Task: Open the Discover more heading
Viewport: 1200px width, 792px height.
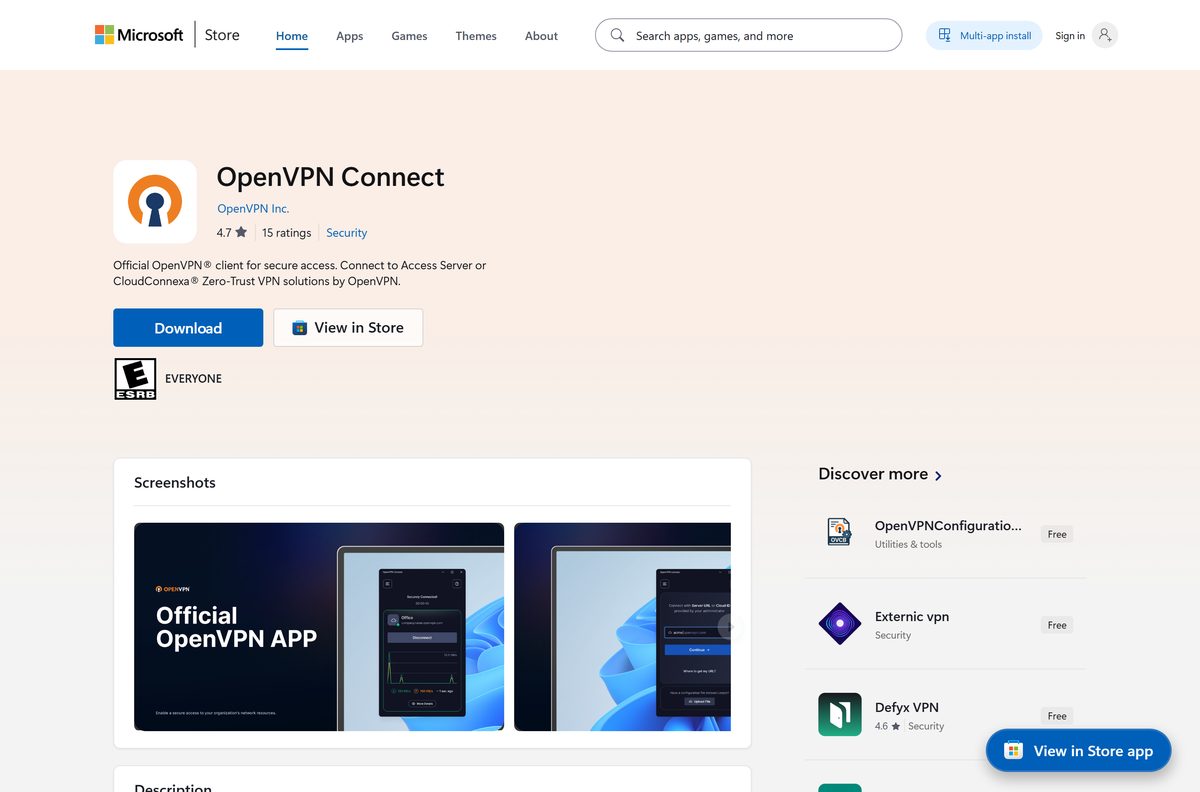Action: point(873,474)
